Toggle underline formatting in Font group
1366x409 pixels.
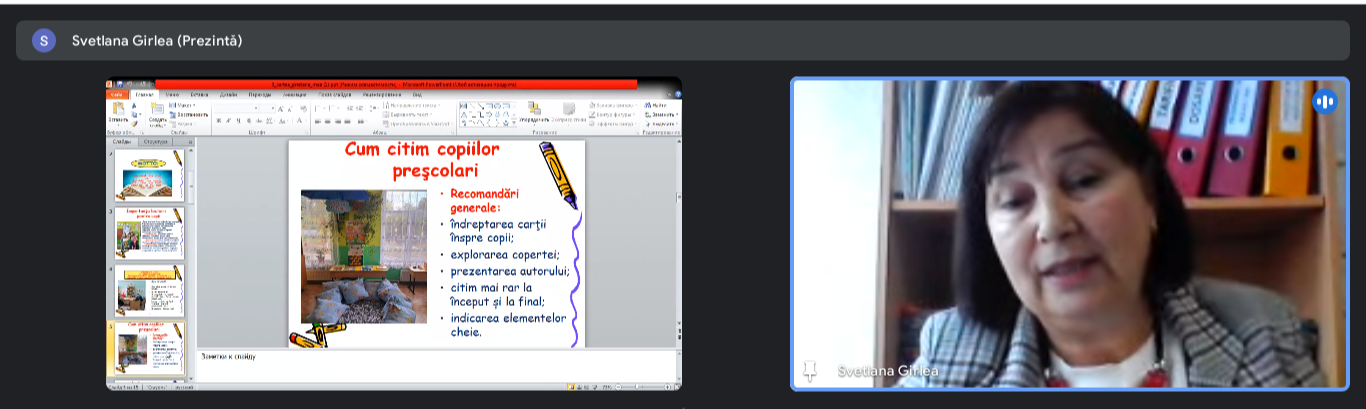coord(238,120)
